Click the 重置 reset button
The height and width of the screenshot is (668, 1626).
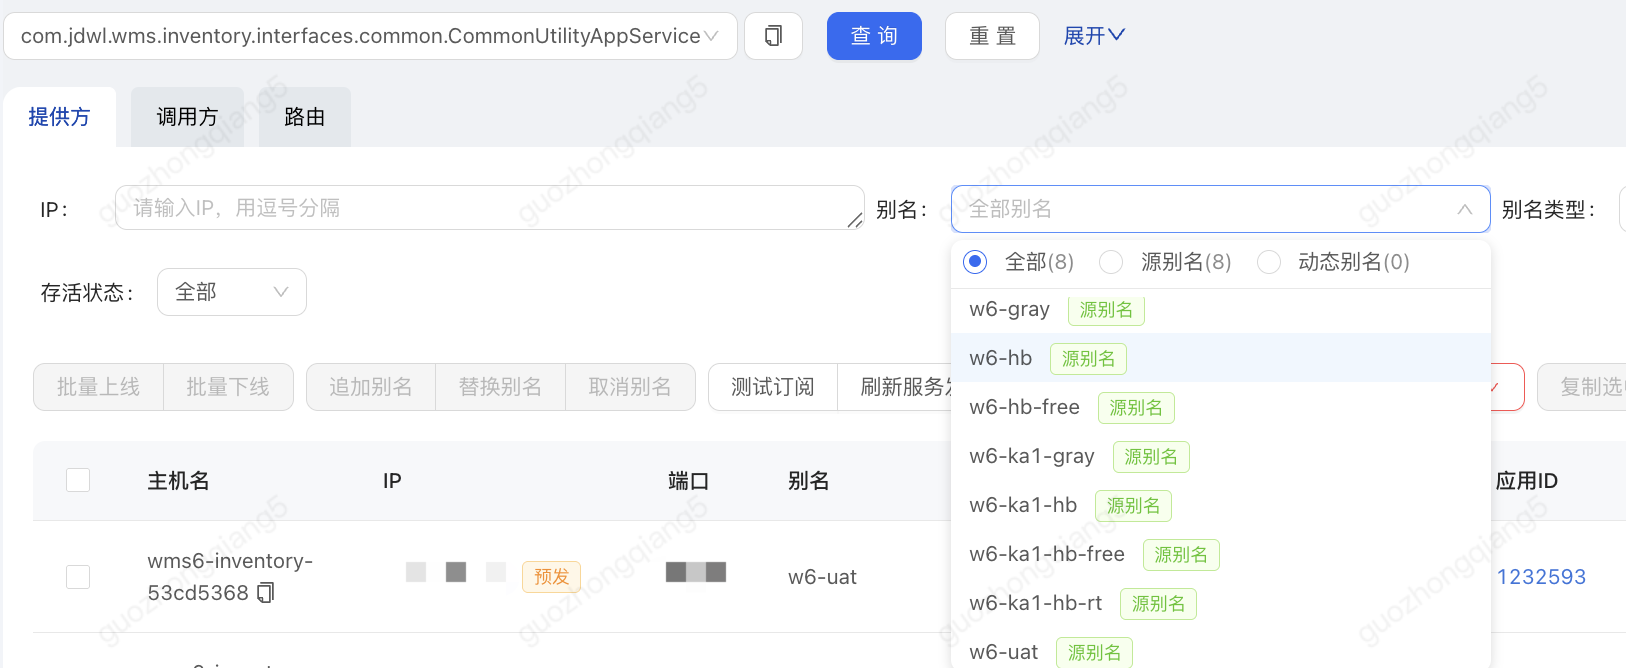[x=992, y=36]
